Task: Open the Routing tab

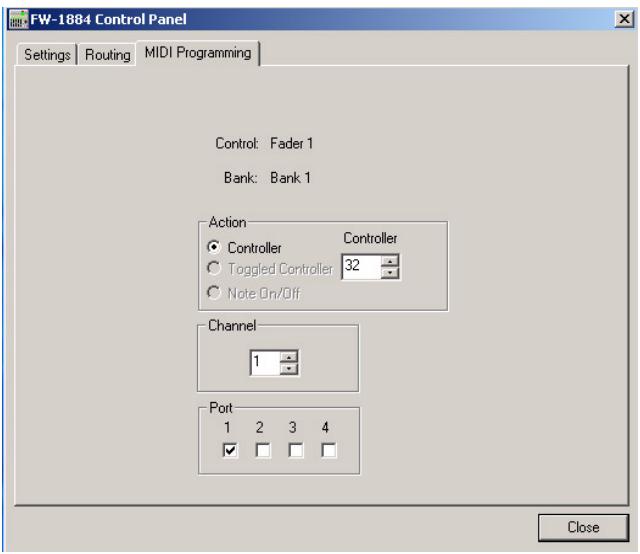Action: 107,55
